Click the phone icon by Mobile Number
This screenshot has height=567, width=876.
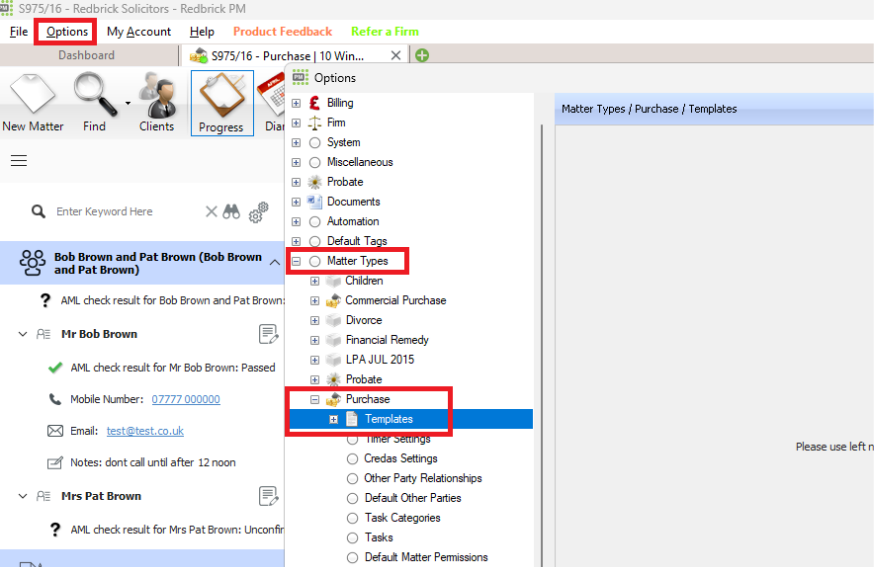(55, 399)
